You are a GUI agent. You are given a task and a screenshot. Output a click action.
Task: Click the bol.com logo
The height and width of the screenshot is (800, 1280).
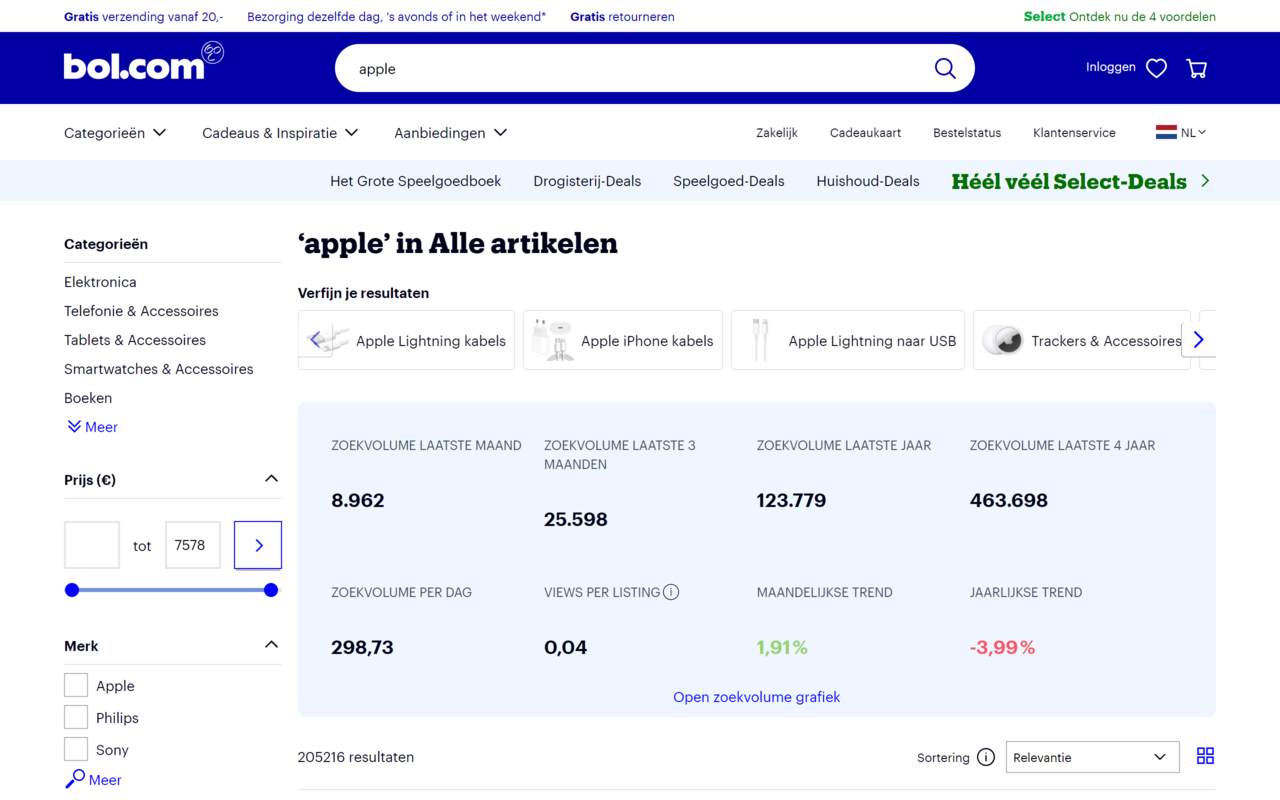coord(143,61)
